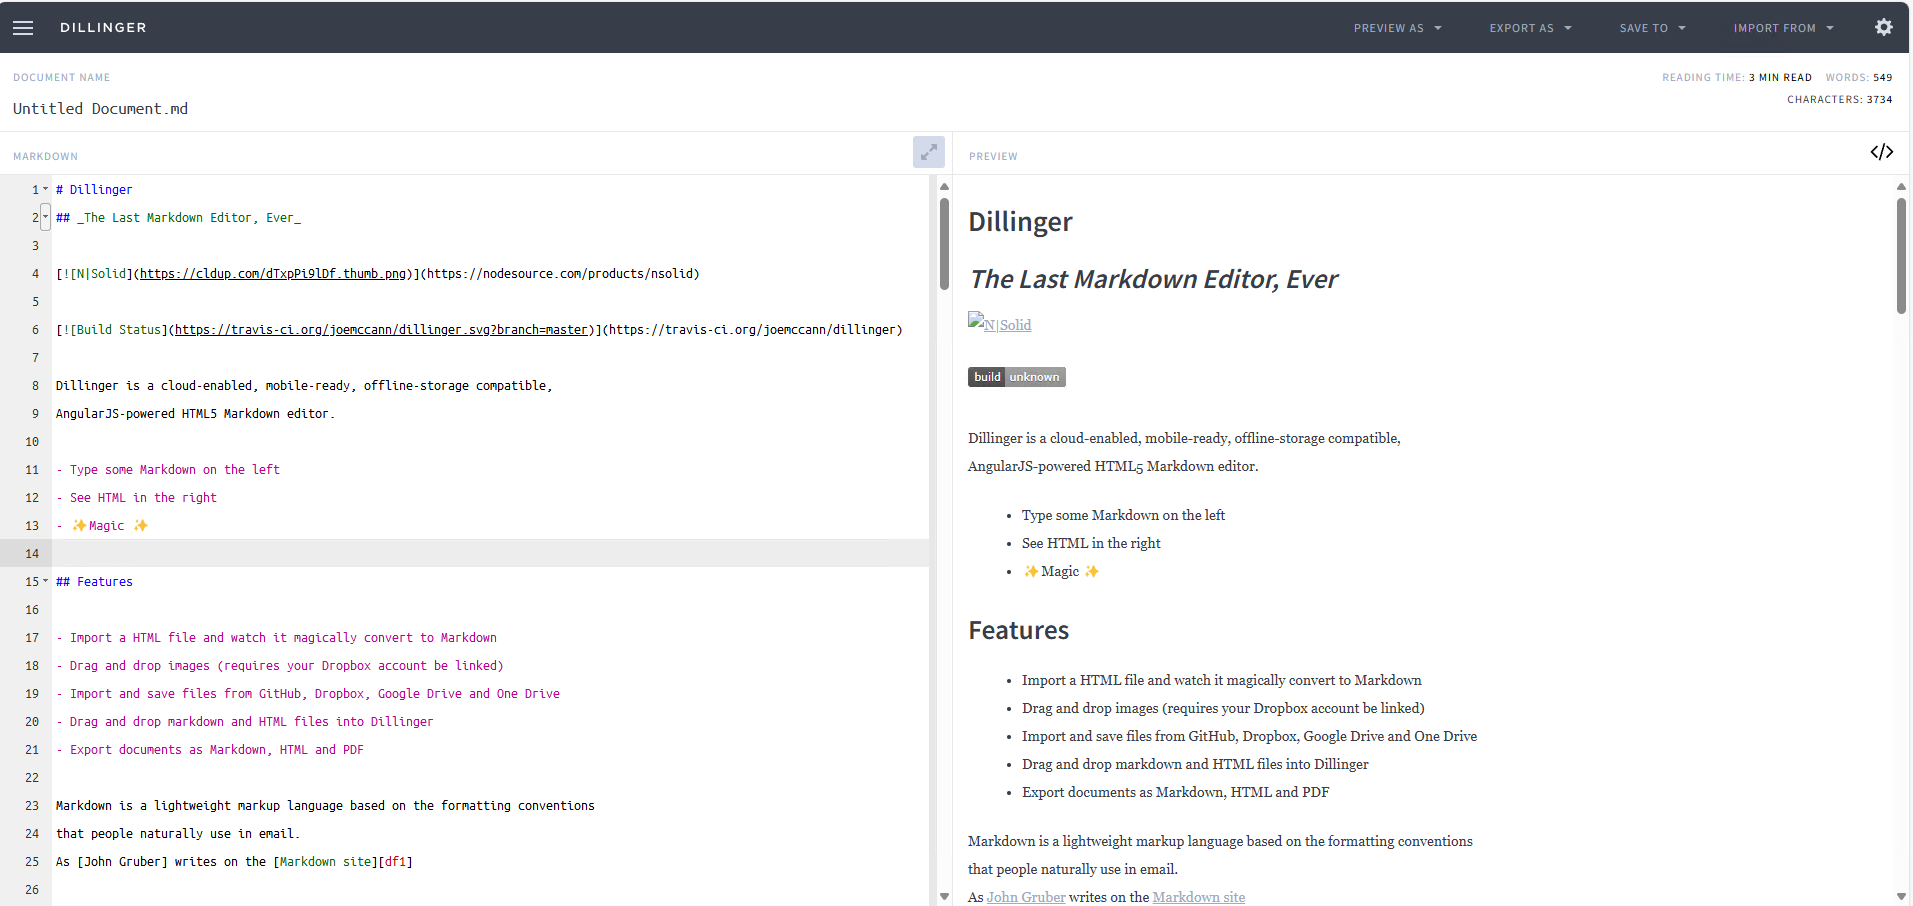Click the [df1] reference on line 25
This screenshot has width=1913, height=906.
click(x=395, y=861)
